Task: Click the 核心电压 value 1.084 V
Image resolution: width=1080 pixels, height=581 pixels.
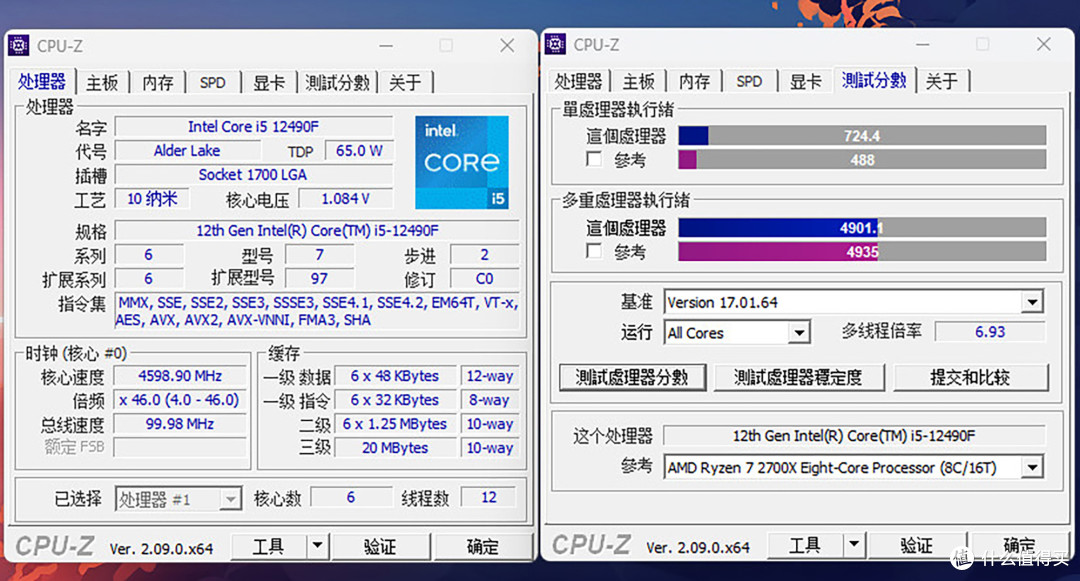Action: (x=345, y=199)
